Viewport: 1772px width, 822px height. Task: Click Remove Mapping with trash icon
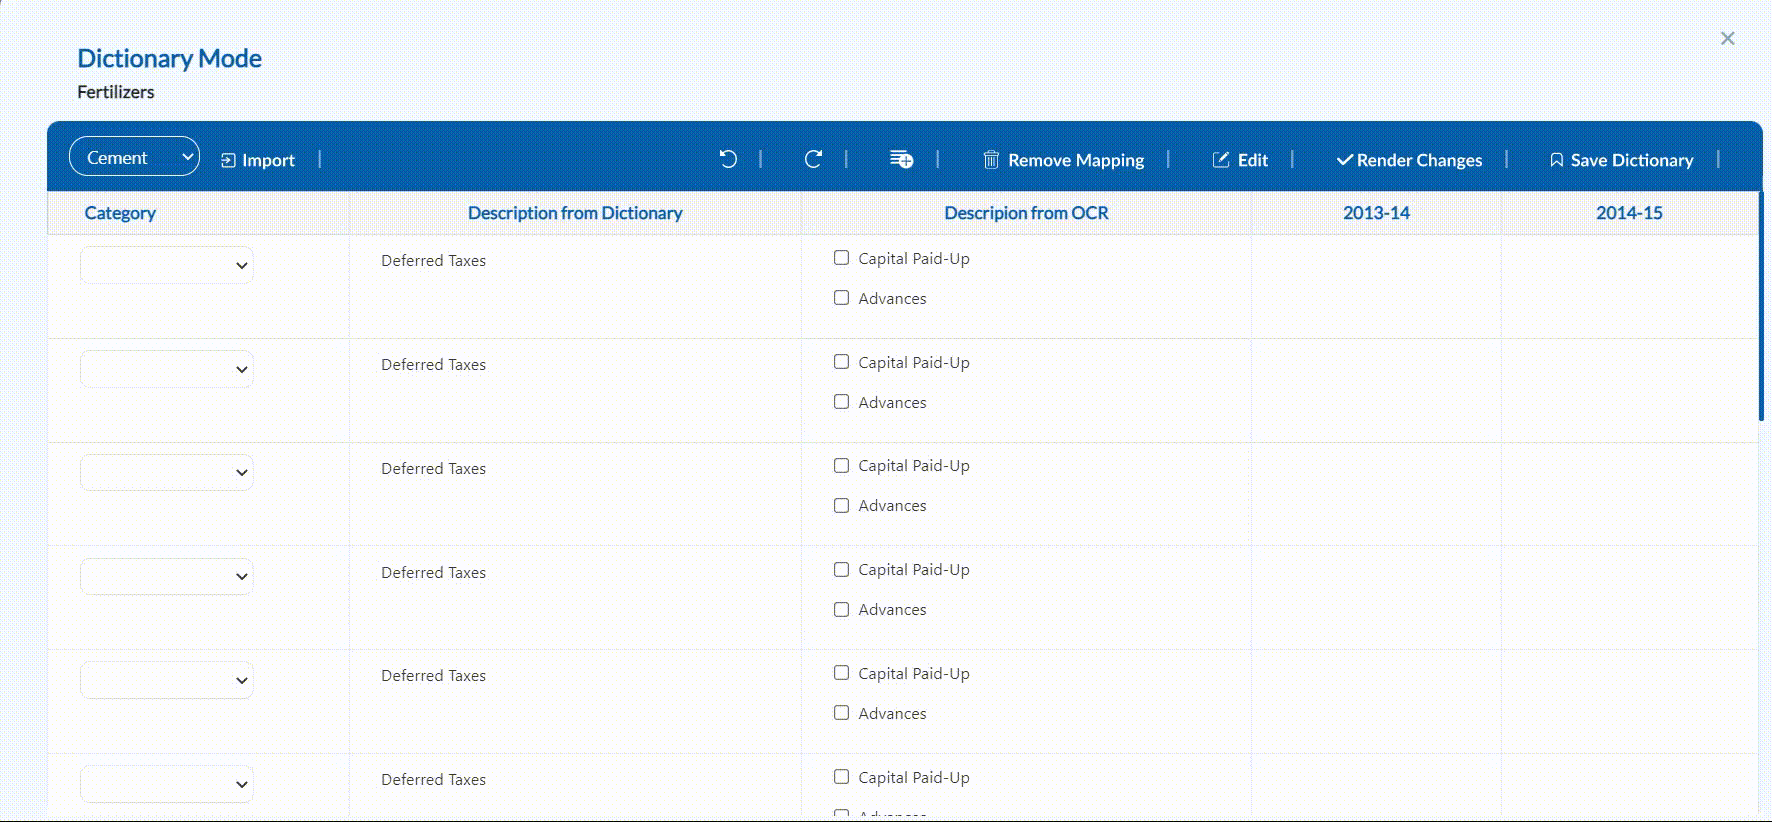tap(1064, 160)
